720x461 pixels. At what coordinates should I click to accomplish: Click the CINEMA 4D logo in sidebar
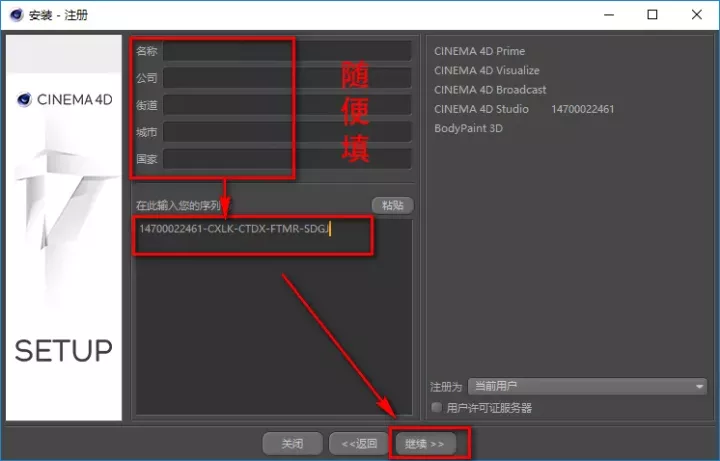pos(64,99)
